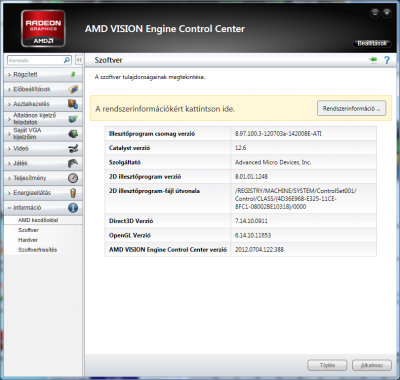Expand Saját VGA kijelzőim section
The height and width of the screenshot is (380, 400).
43,134
